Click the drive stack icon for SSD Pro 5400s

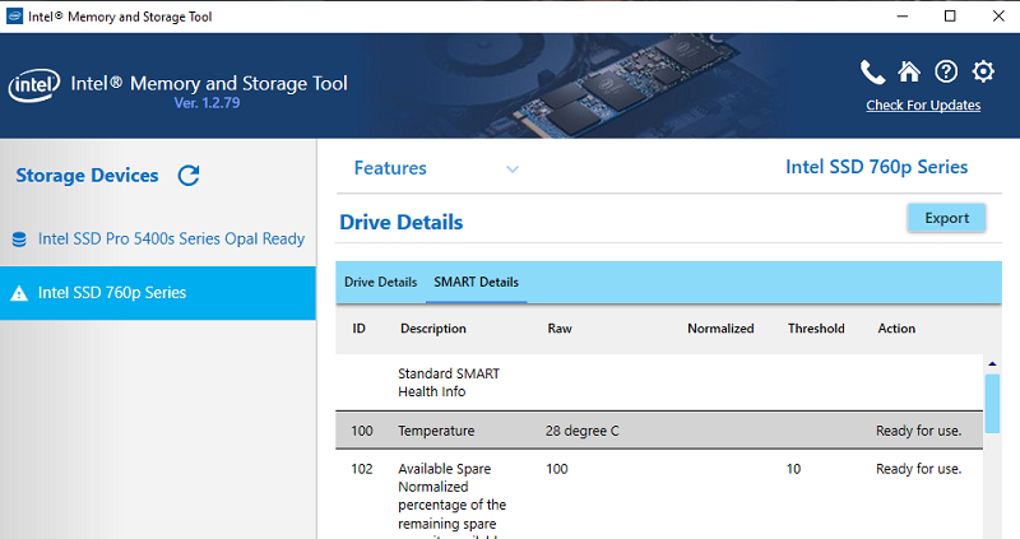(19, 240)
